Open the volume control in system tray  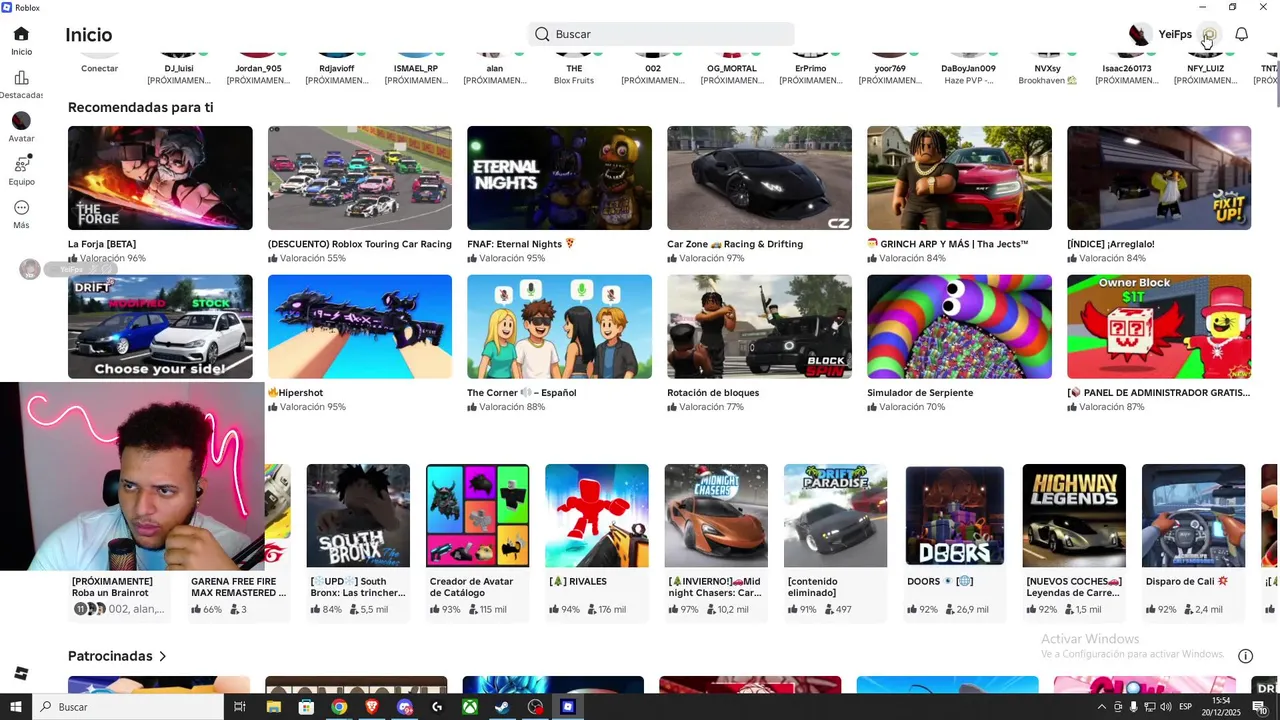1165,707
